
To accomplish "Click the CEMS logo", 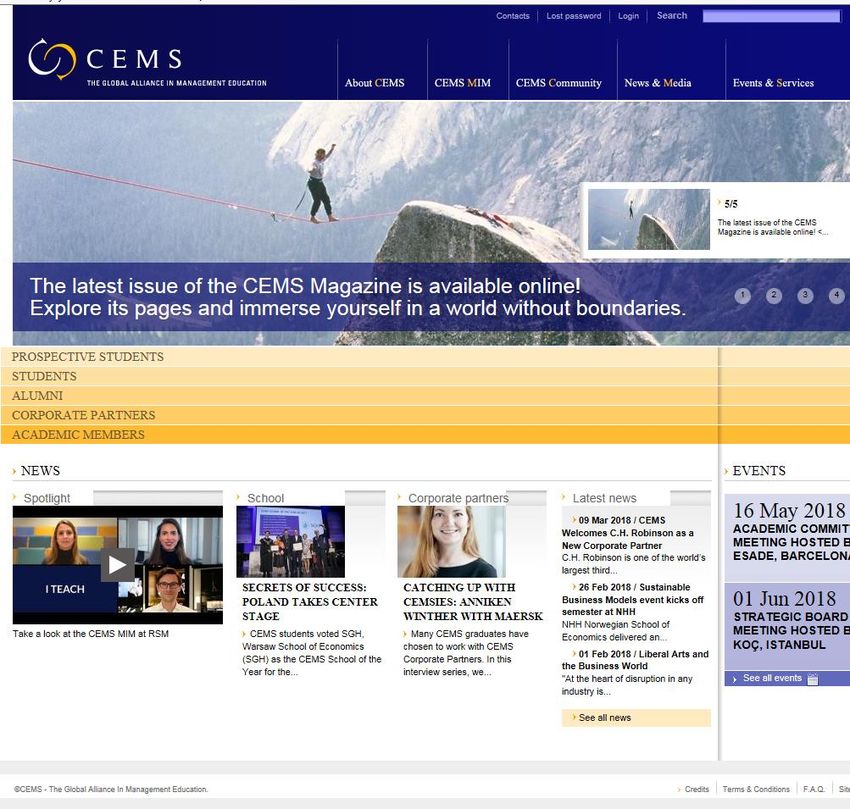I will click(x=147, y=62).
